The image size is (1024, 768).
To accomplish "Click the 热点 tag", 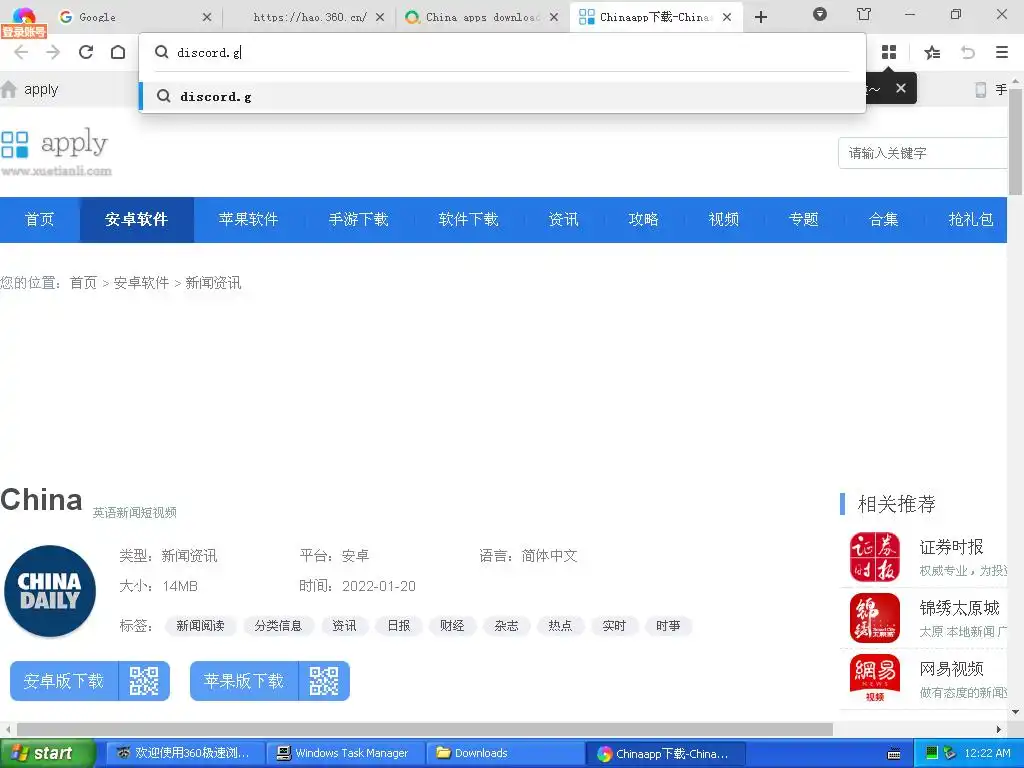I will click(x=560, y=626).
